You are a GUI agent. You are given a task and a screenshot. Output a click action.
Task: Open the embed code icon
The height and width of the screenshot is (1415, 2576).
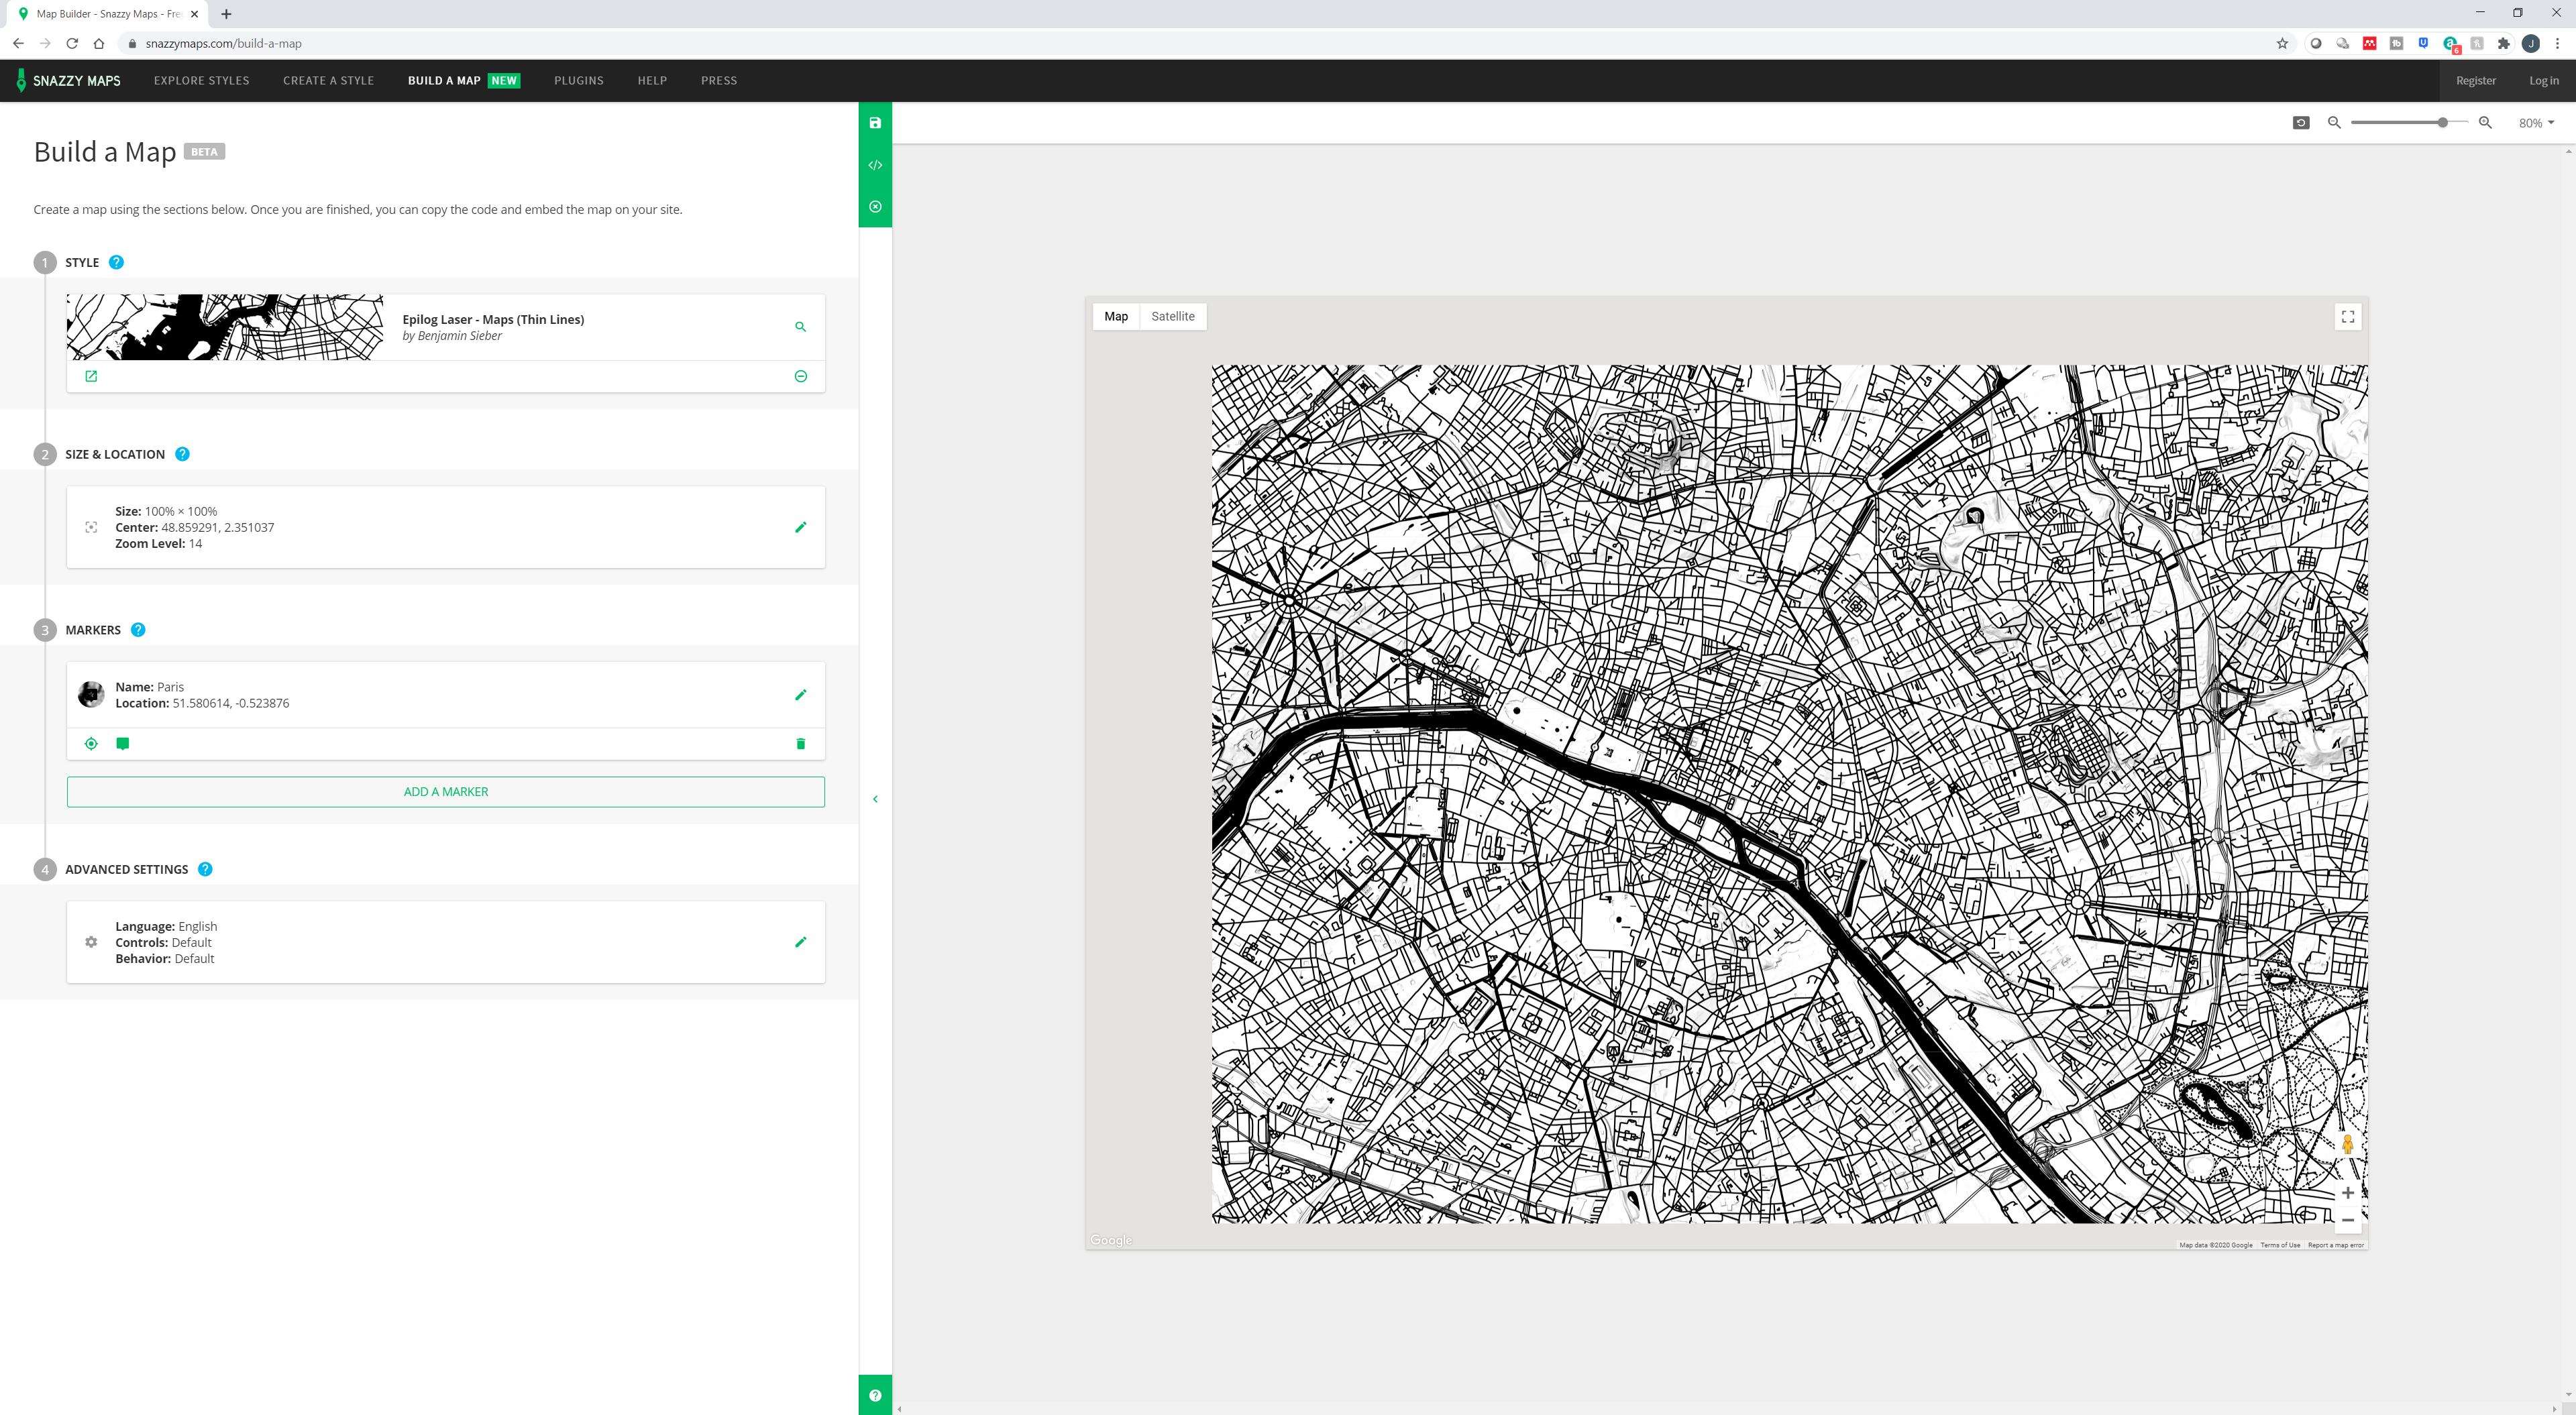(x=875, y=165)
